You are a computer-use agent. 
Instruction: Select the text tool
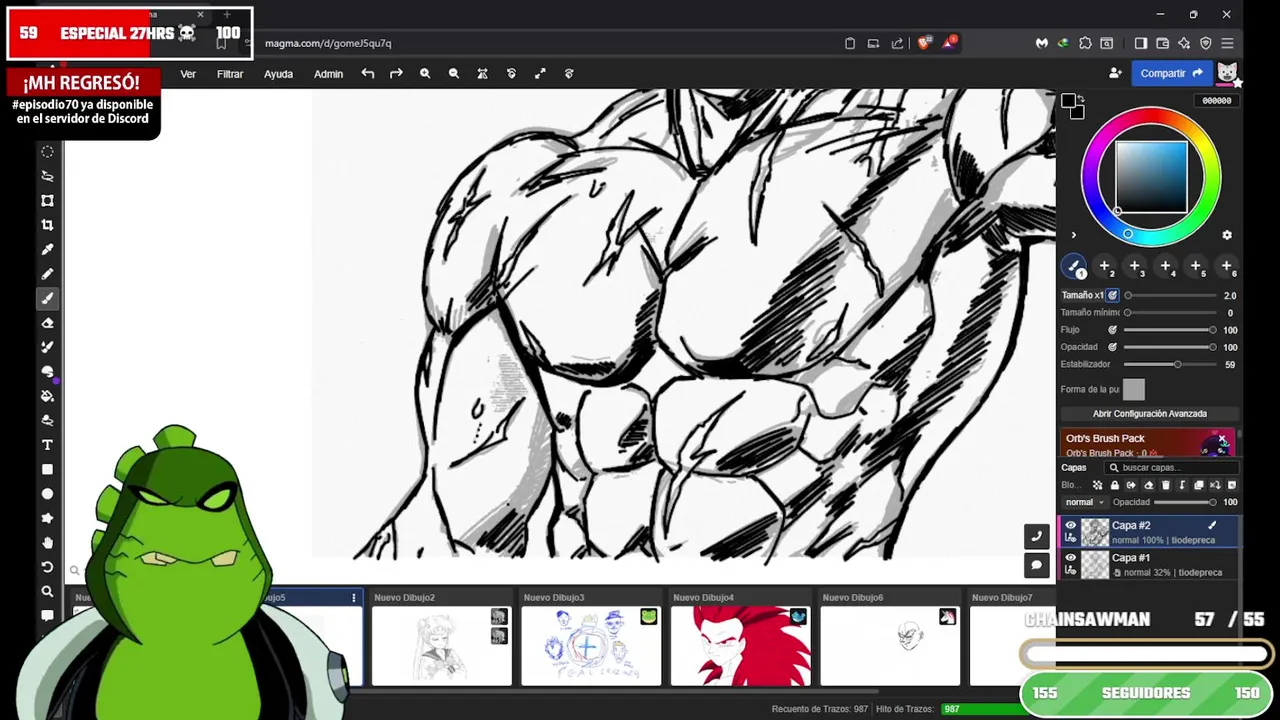pos(47,445)
